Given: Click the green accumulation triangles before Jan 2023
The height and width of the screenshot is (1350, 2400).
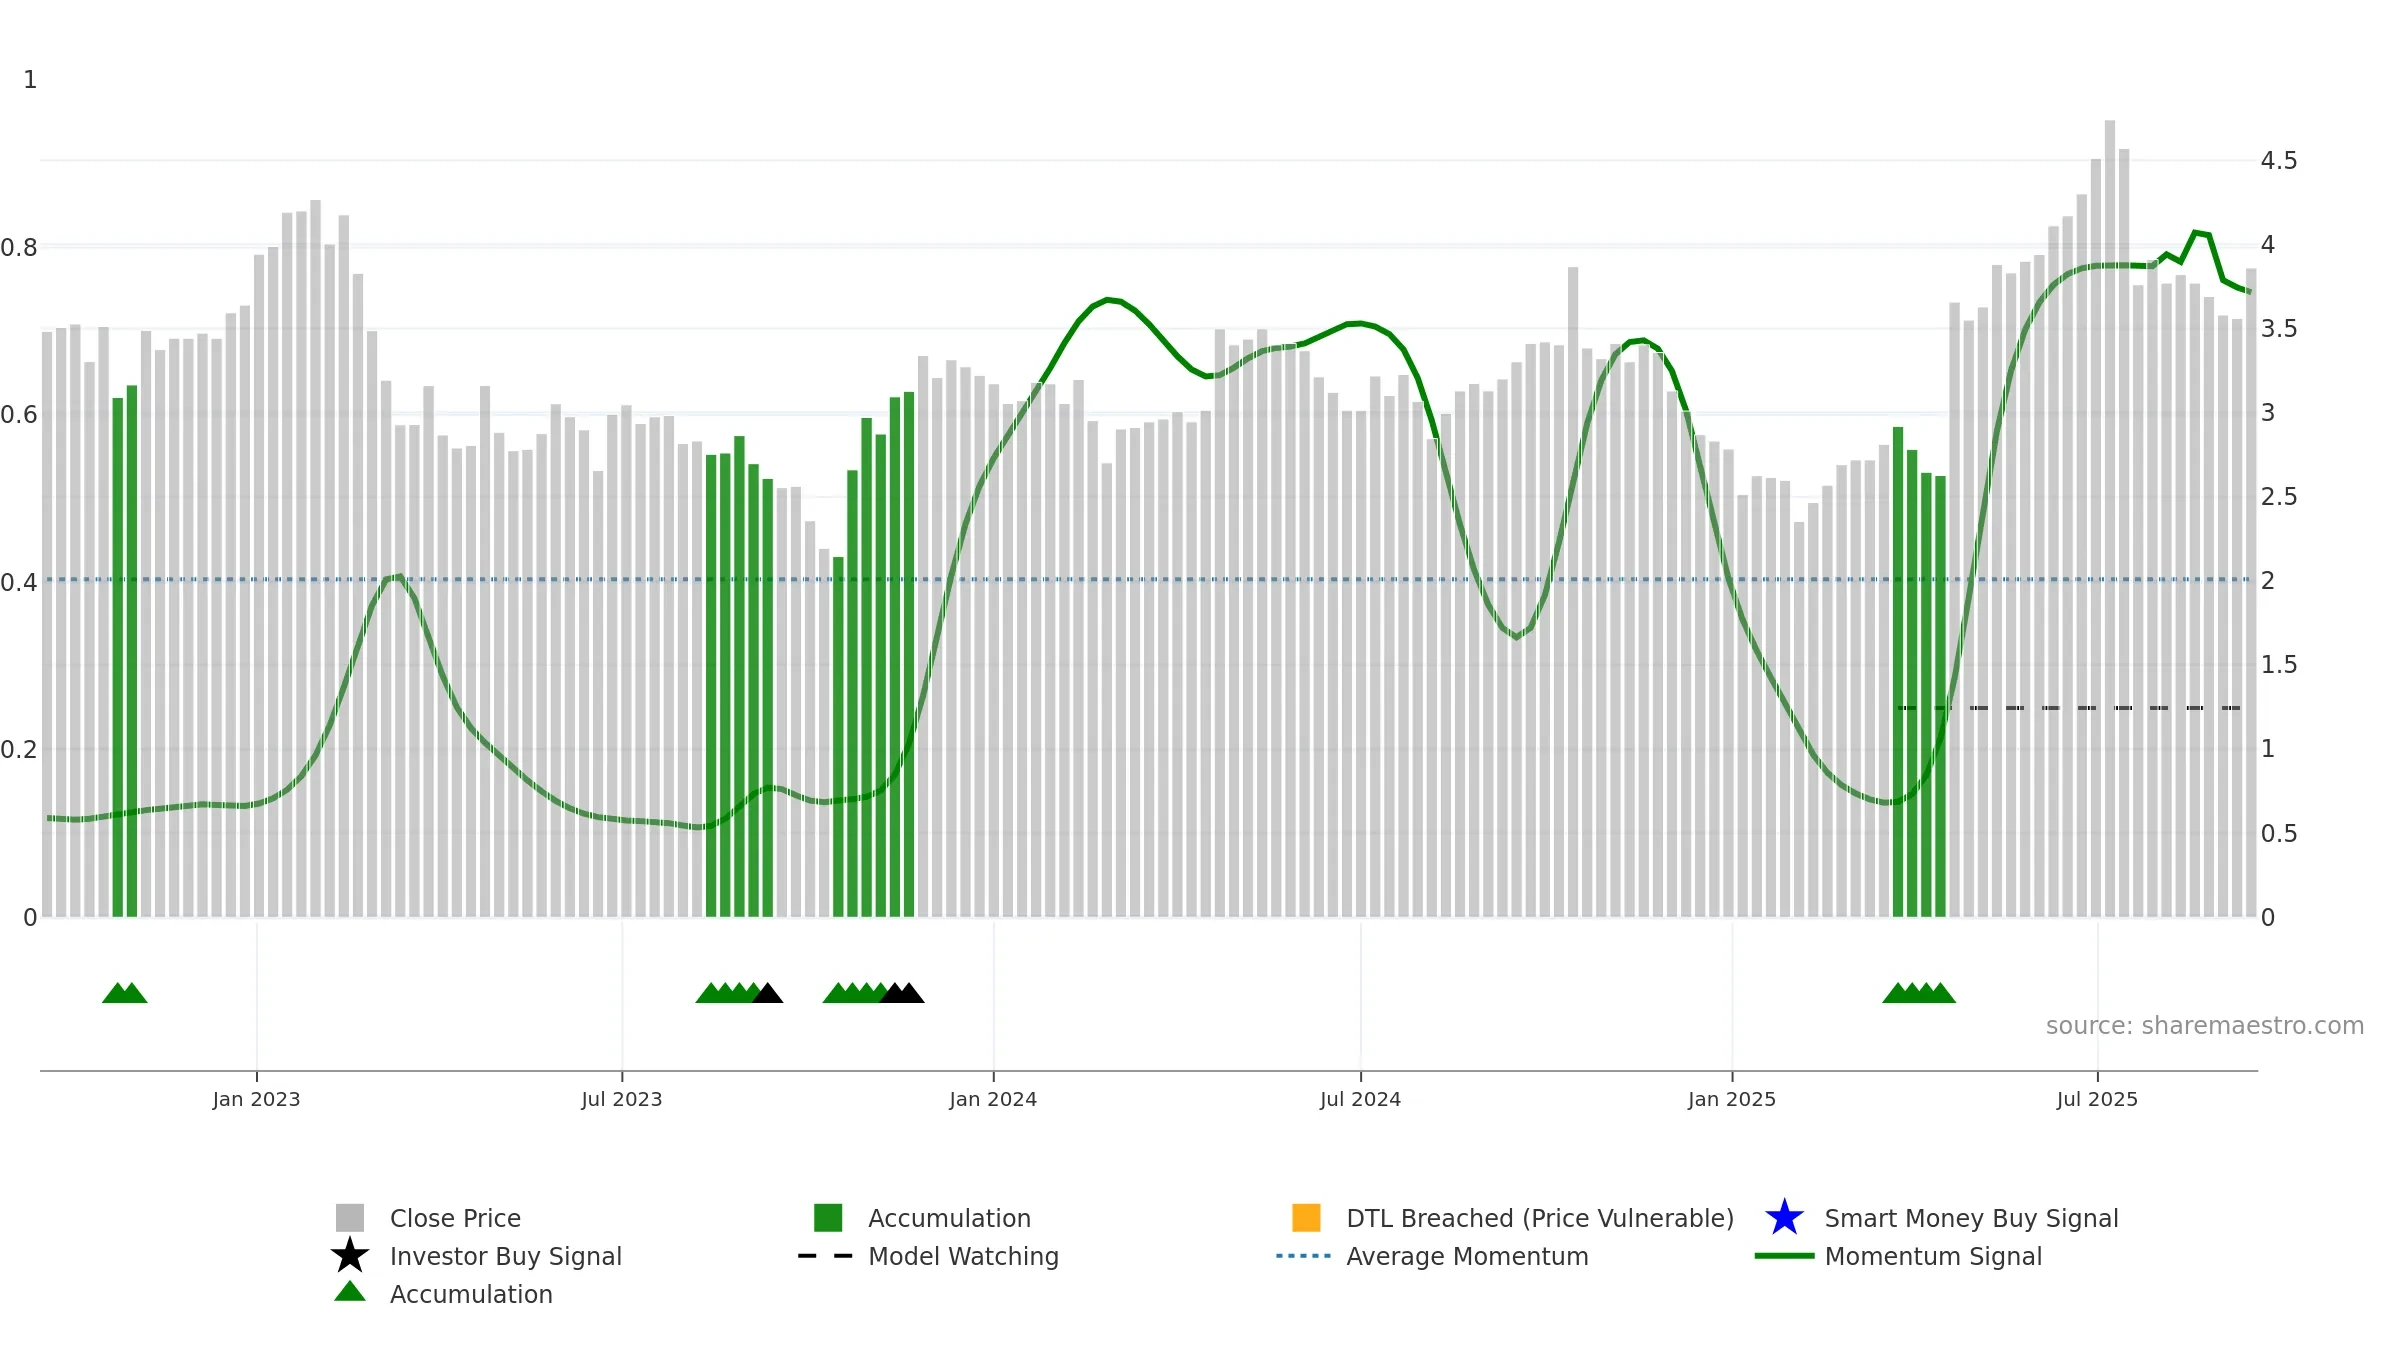Looking at the screenshot, I should [125, 993].
